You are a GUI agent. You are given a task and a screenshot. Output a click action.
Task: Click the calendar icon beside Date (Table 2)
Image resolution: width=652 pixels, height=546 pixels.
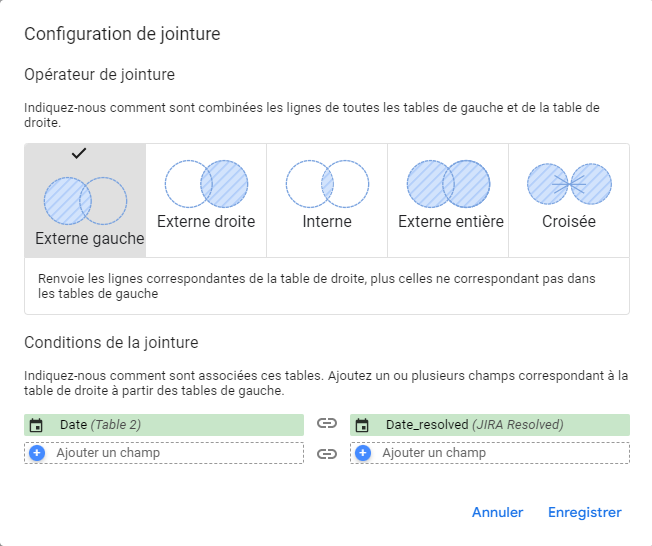point(36,425)
